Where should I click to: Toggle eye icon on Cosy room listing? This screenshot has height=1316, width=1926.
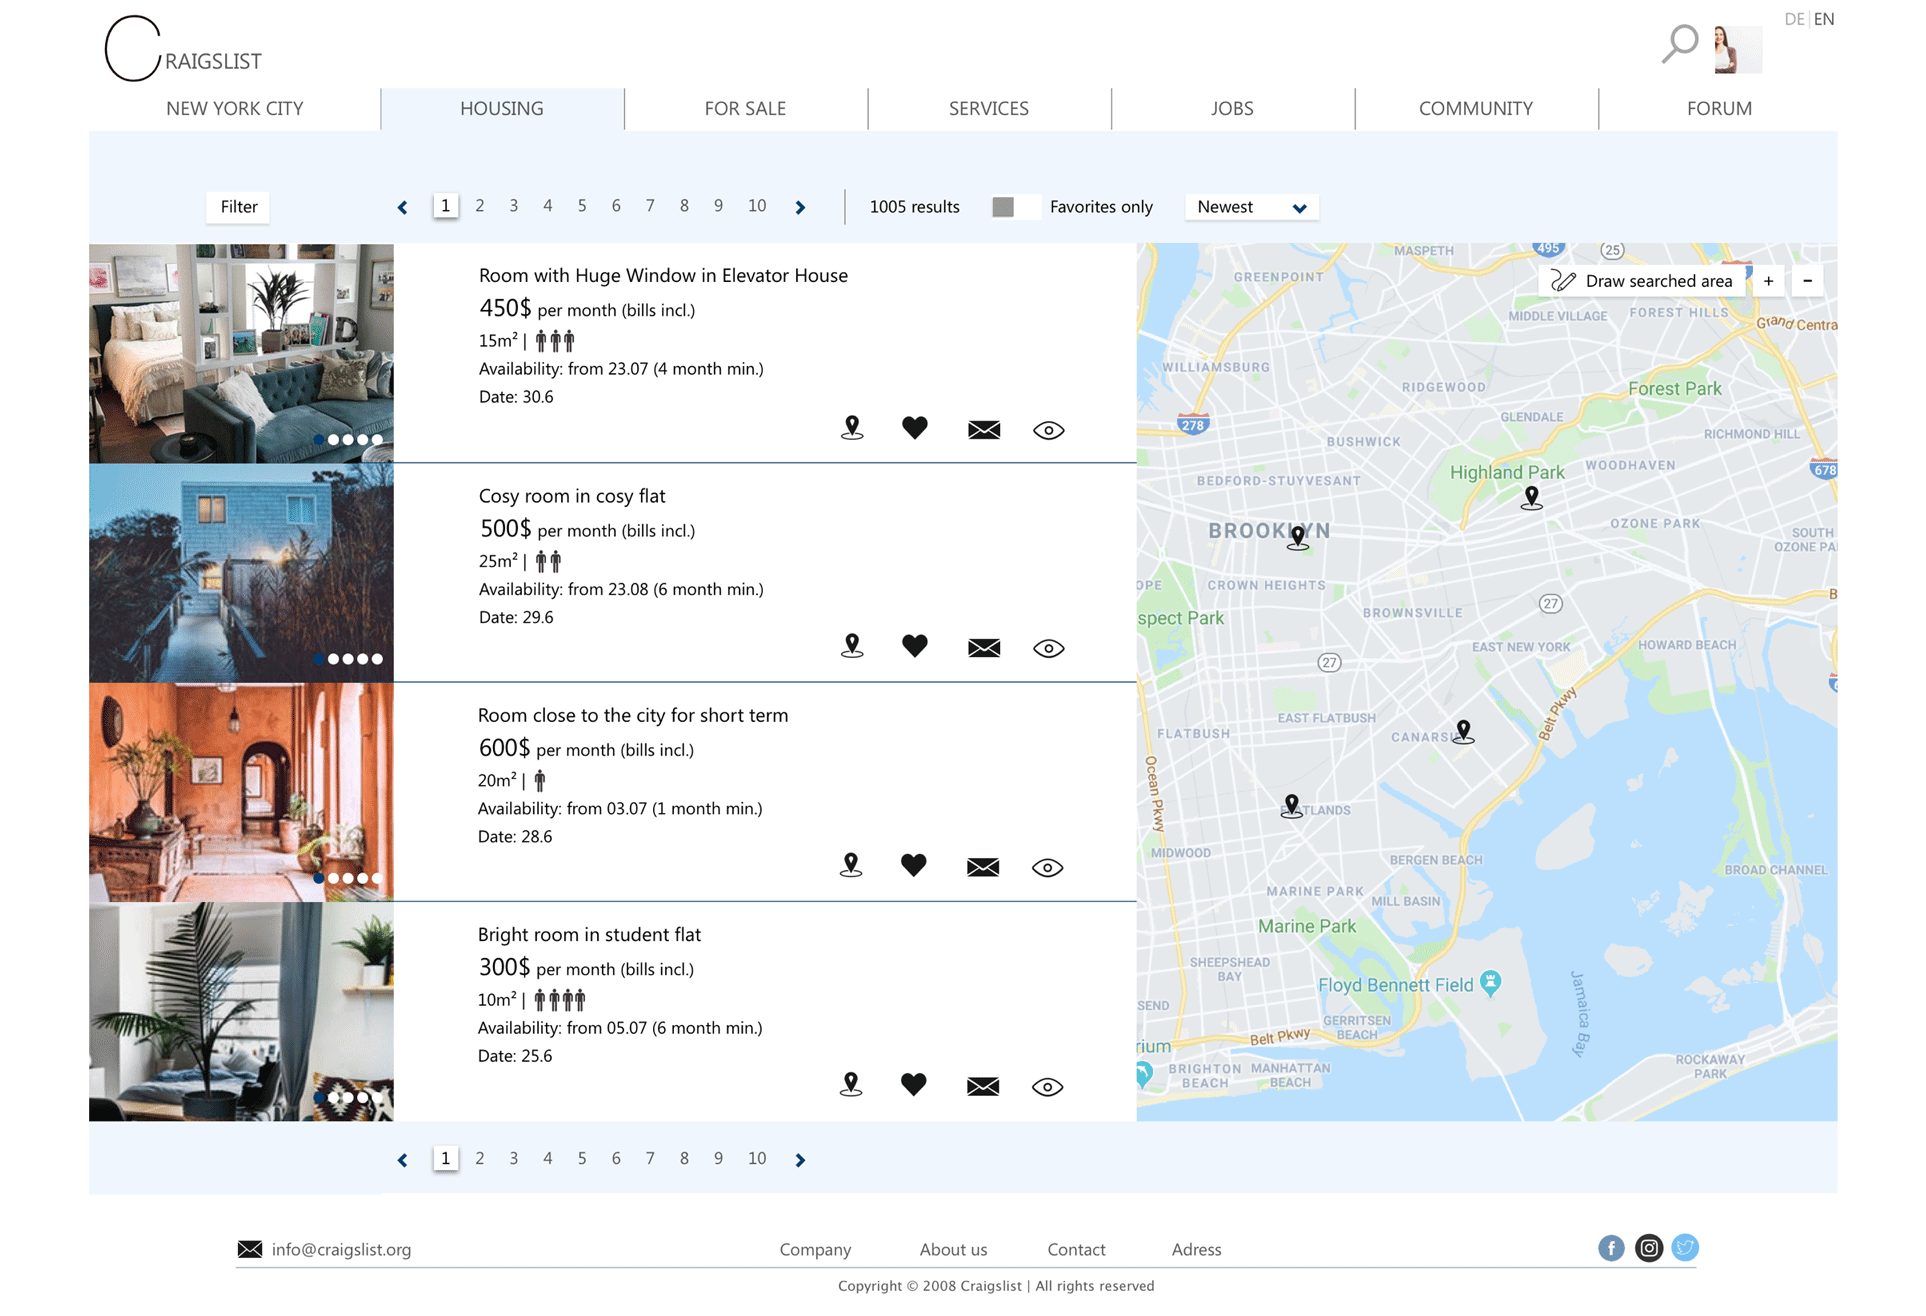point(1048,648)
